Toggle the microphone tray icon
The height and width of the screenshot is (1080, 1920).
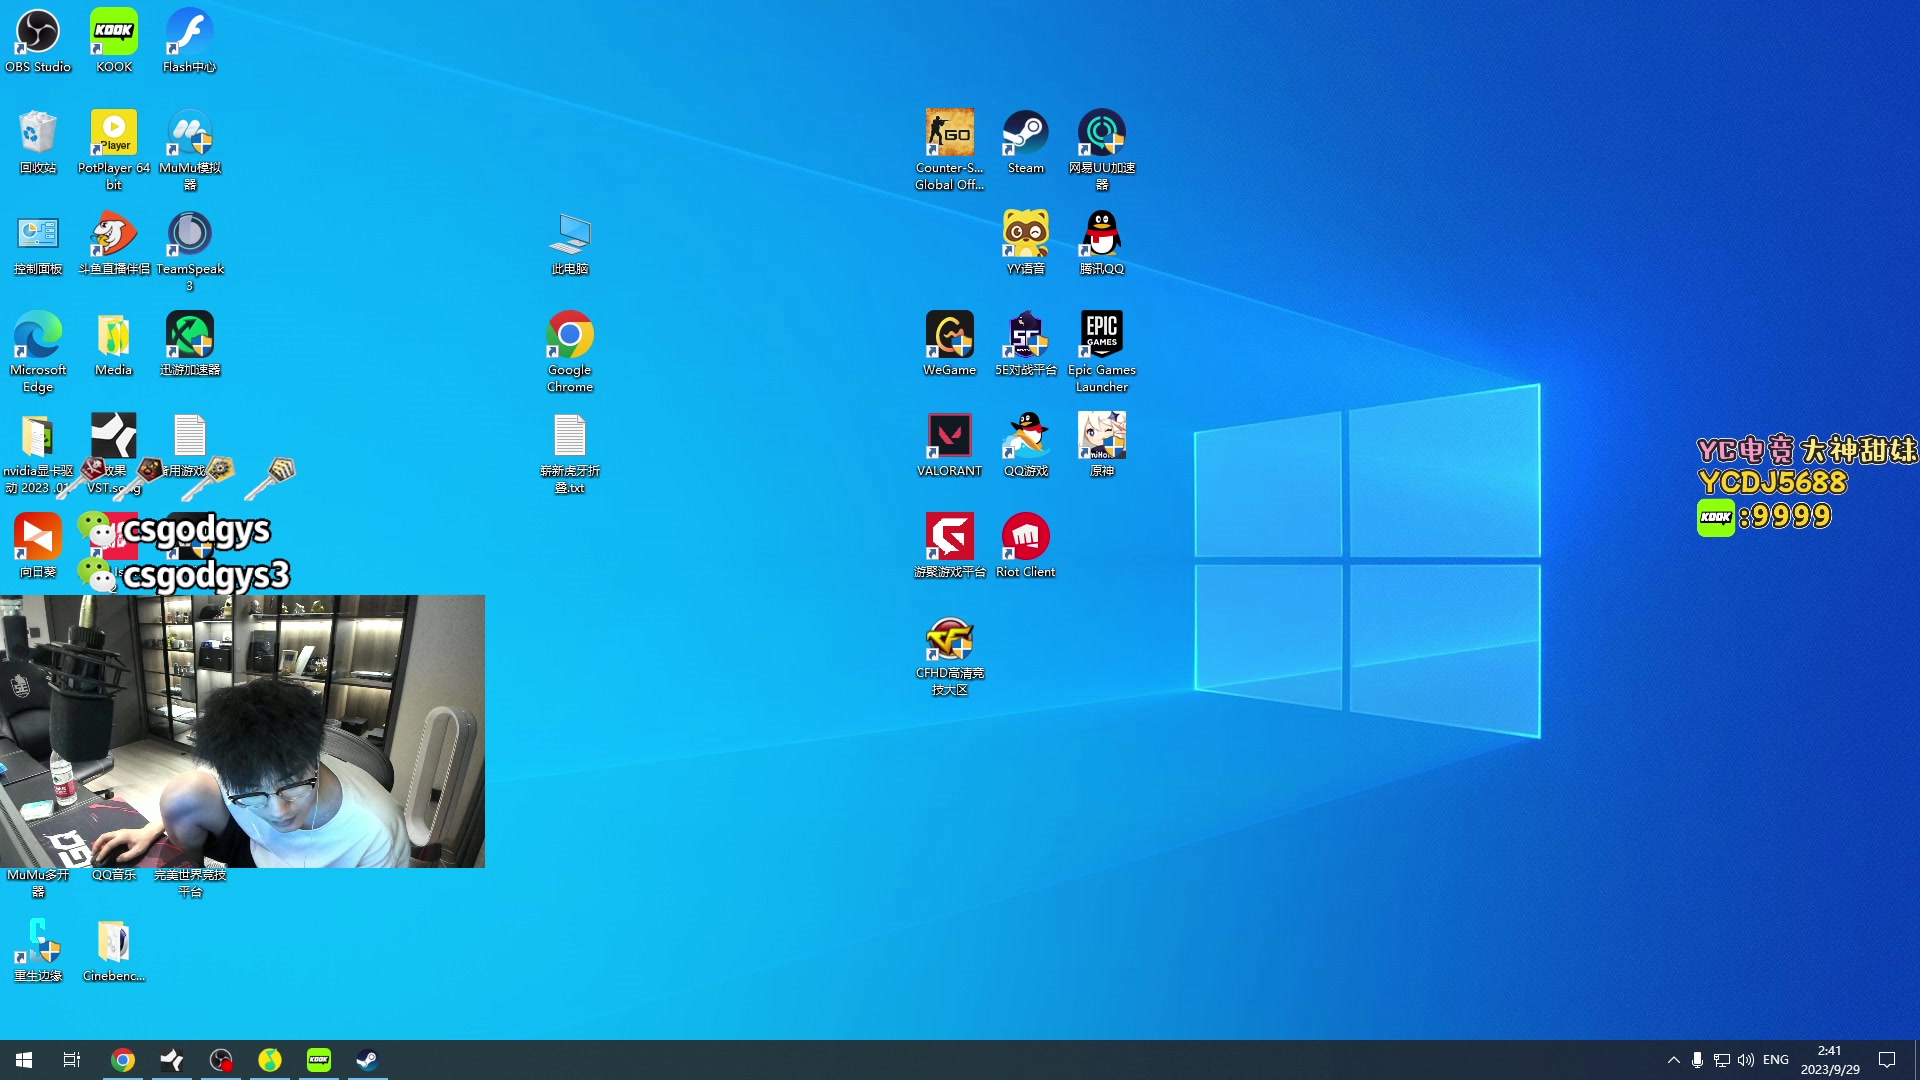(x=1697, y=1060)
